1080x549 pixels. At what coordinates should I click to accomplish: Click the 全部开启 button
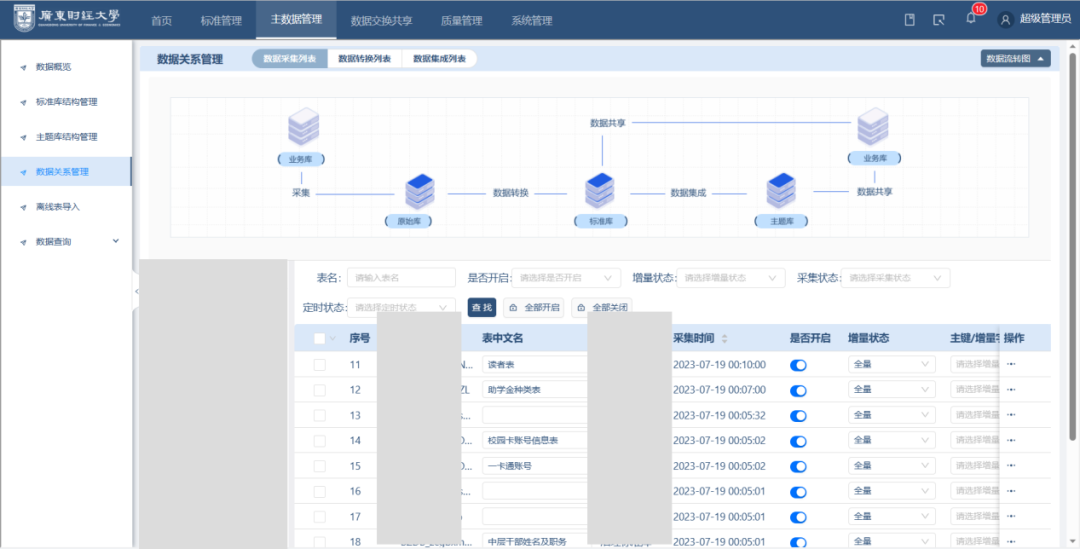click(534, 308)
